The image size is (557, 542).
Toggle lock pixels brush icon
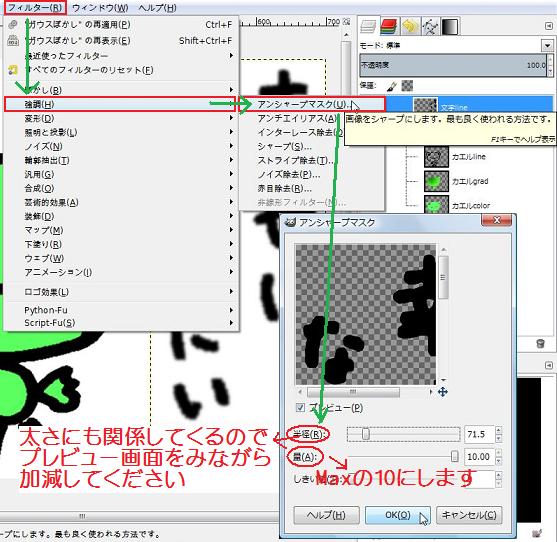pos(391,86)
